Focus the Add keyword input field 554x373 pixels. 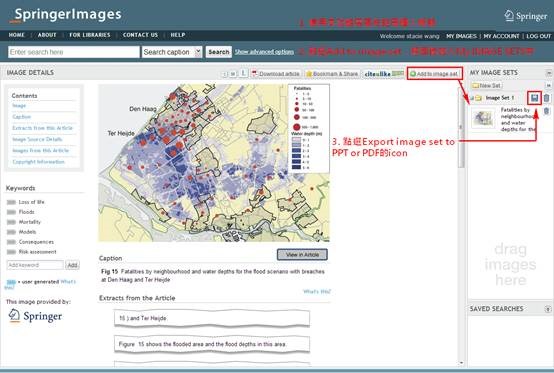(x=35, y=265)
